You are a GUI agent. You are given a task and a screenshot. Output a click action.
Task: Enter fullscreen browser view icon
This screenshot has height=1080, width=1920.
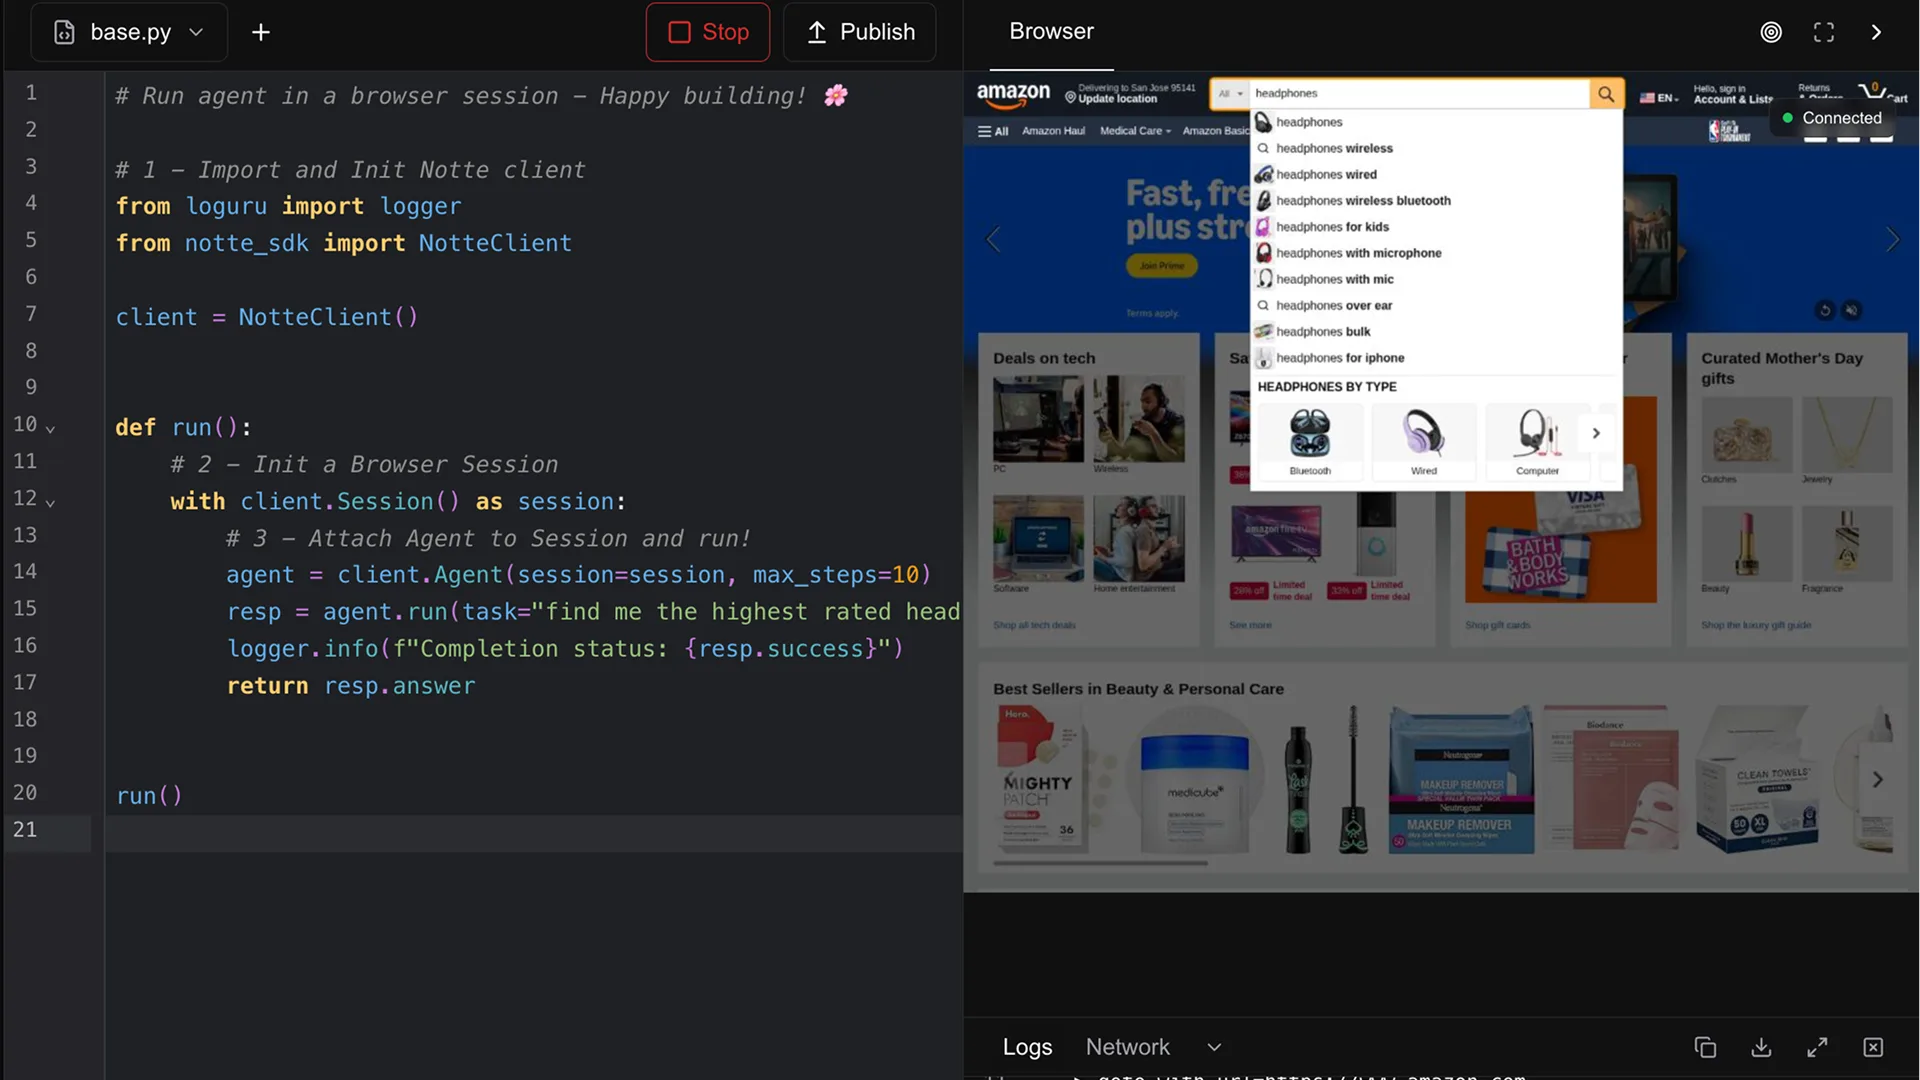coord(1824,32)
